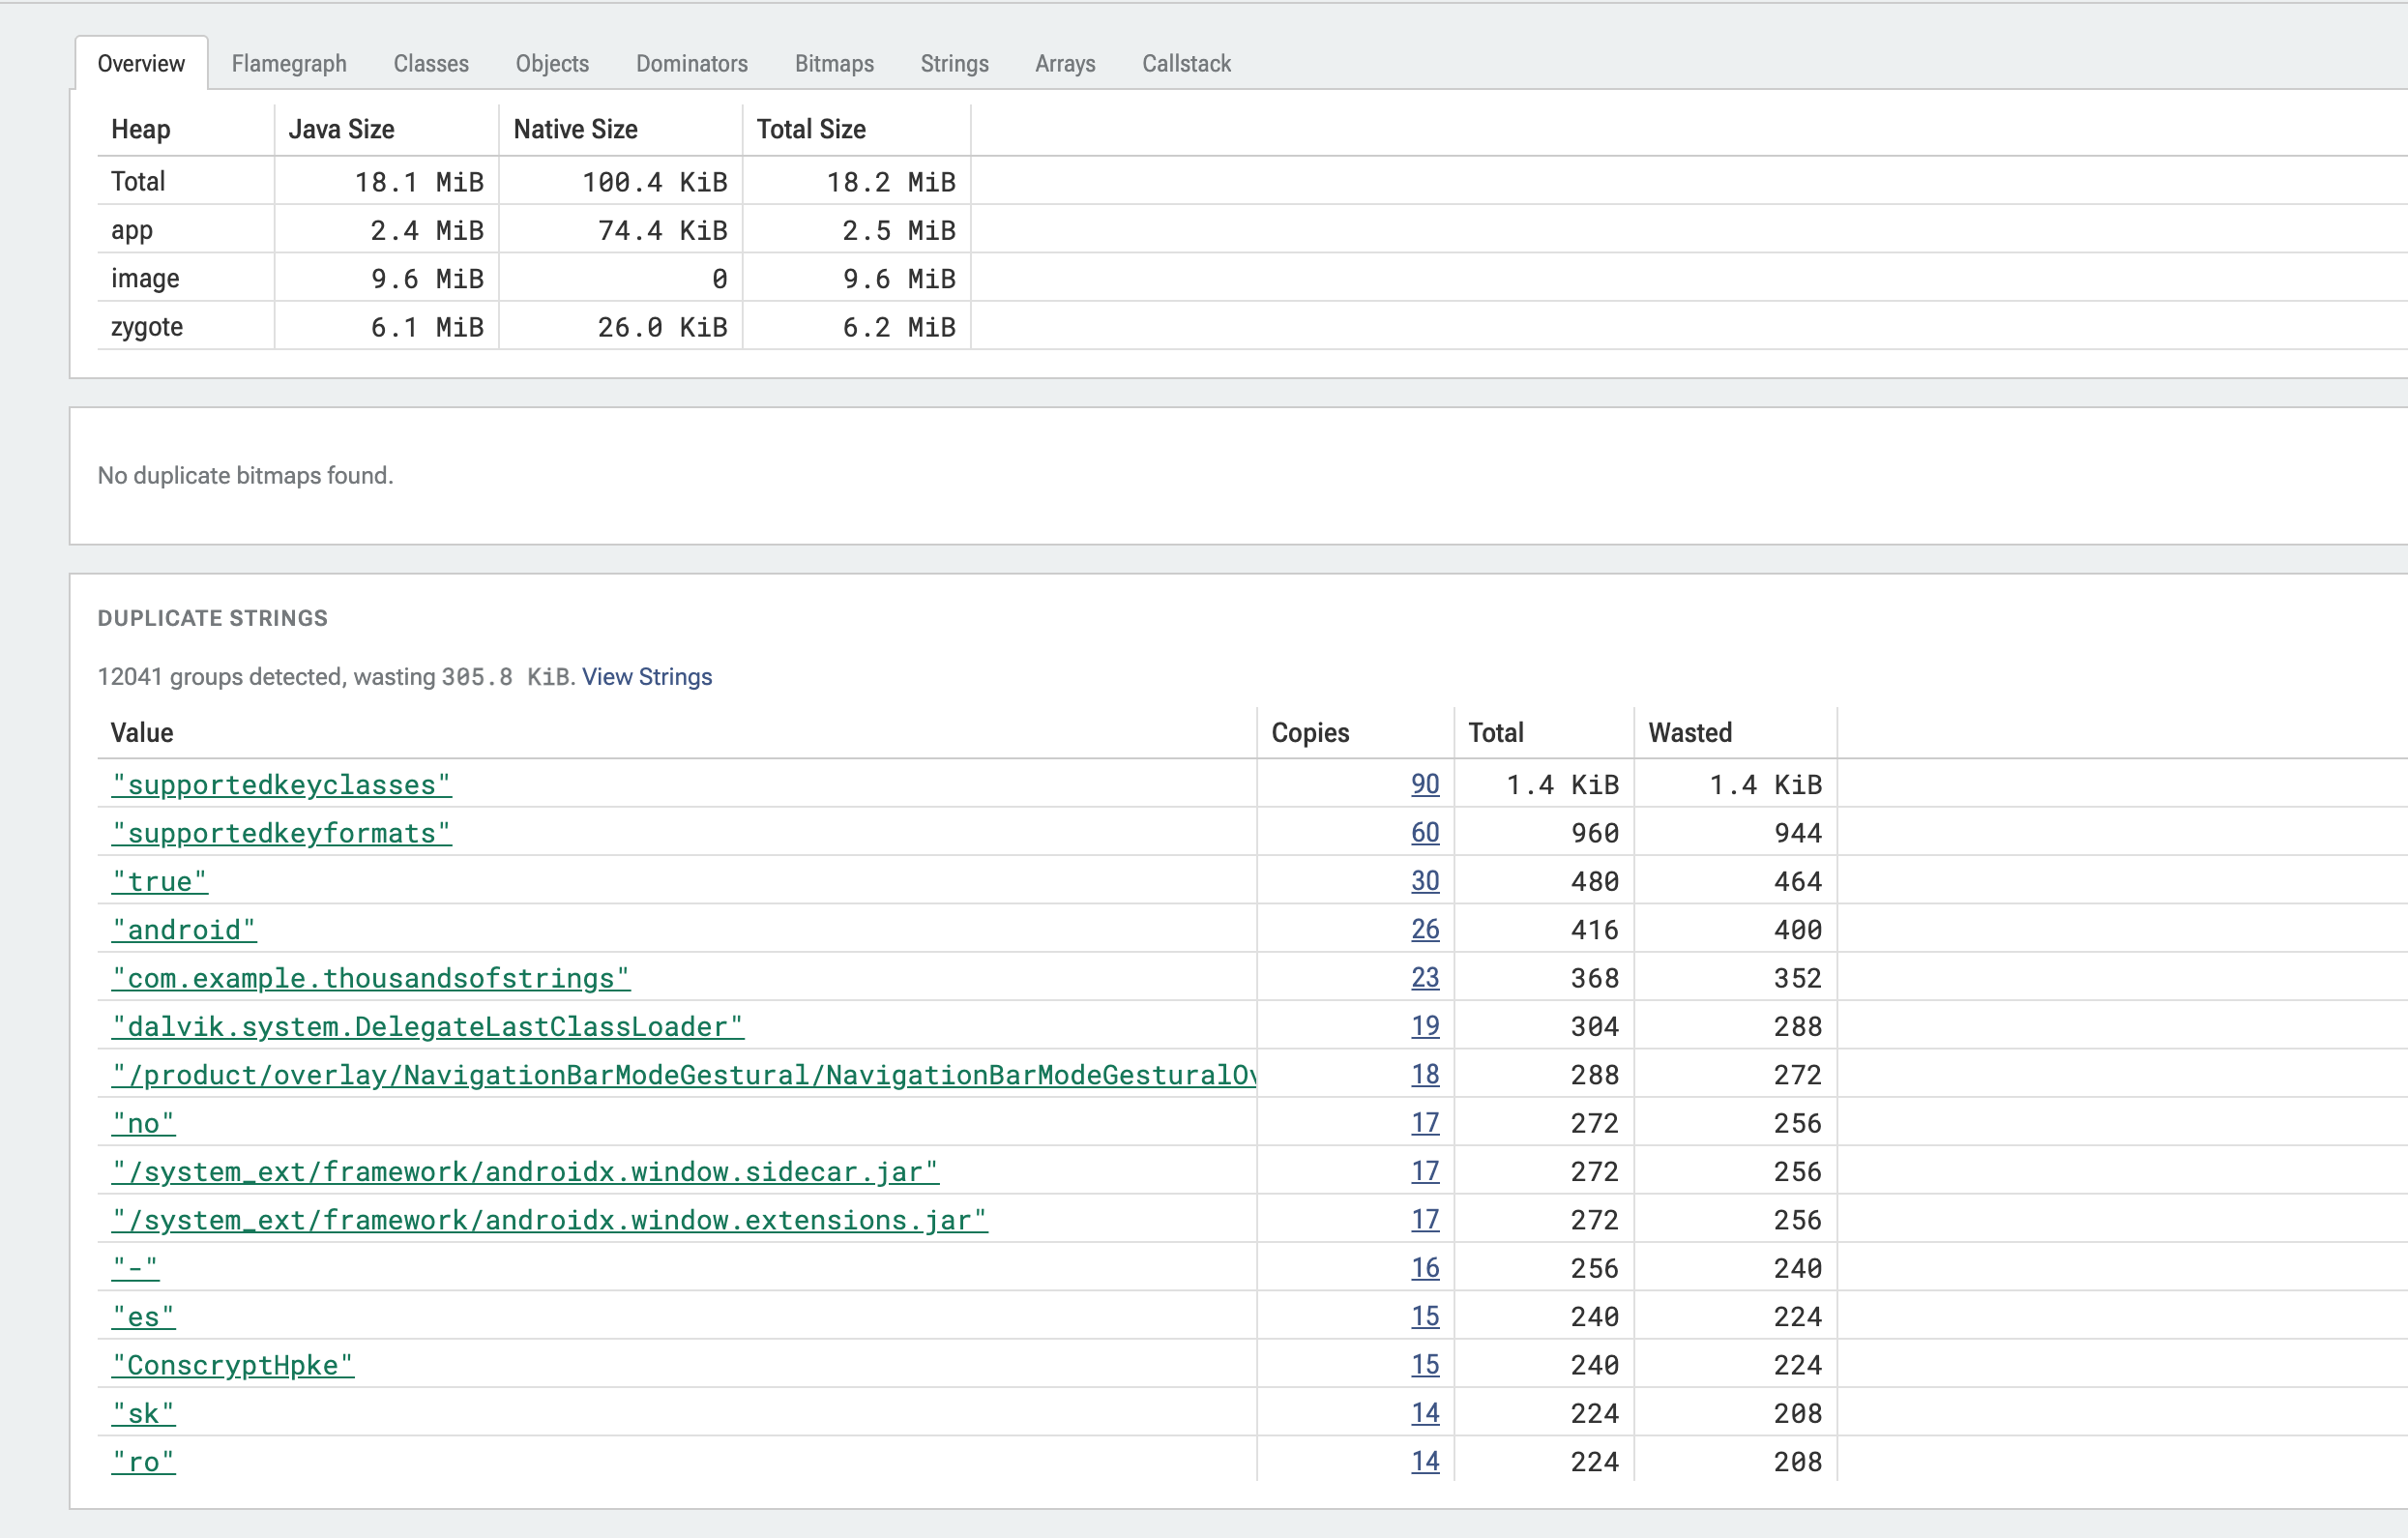Open the androidx.window.extensions.jar string

[x=549, y=1220]
